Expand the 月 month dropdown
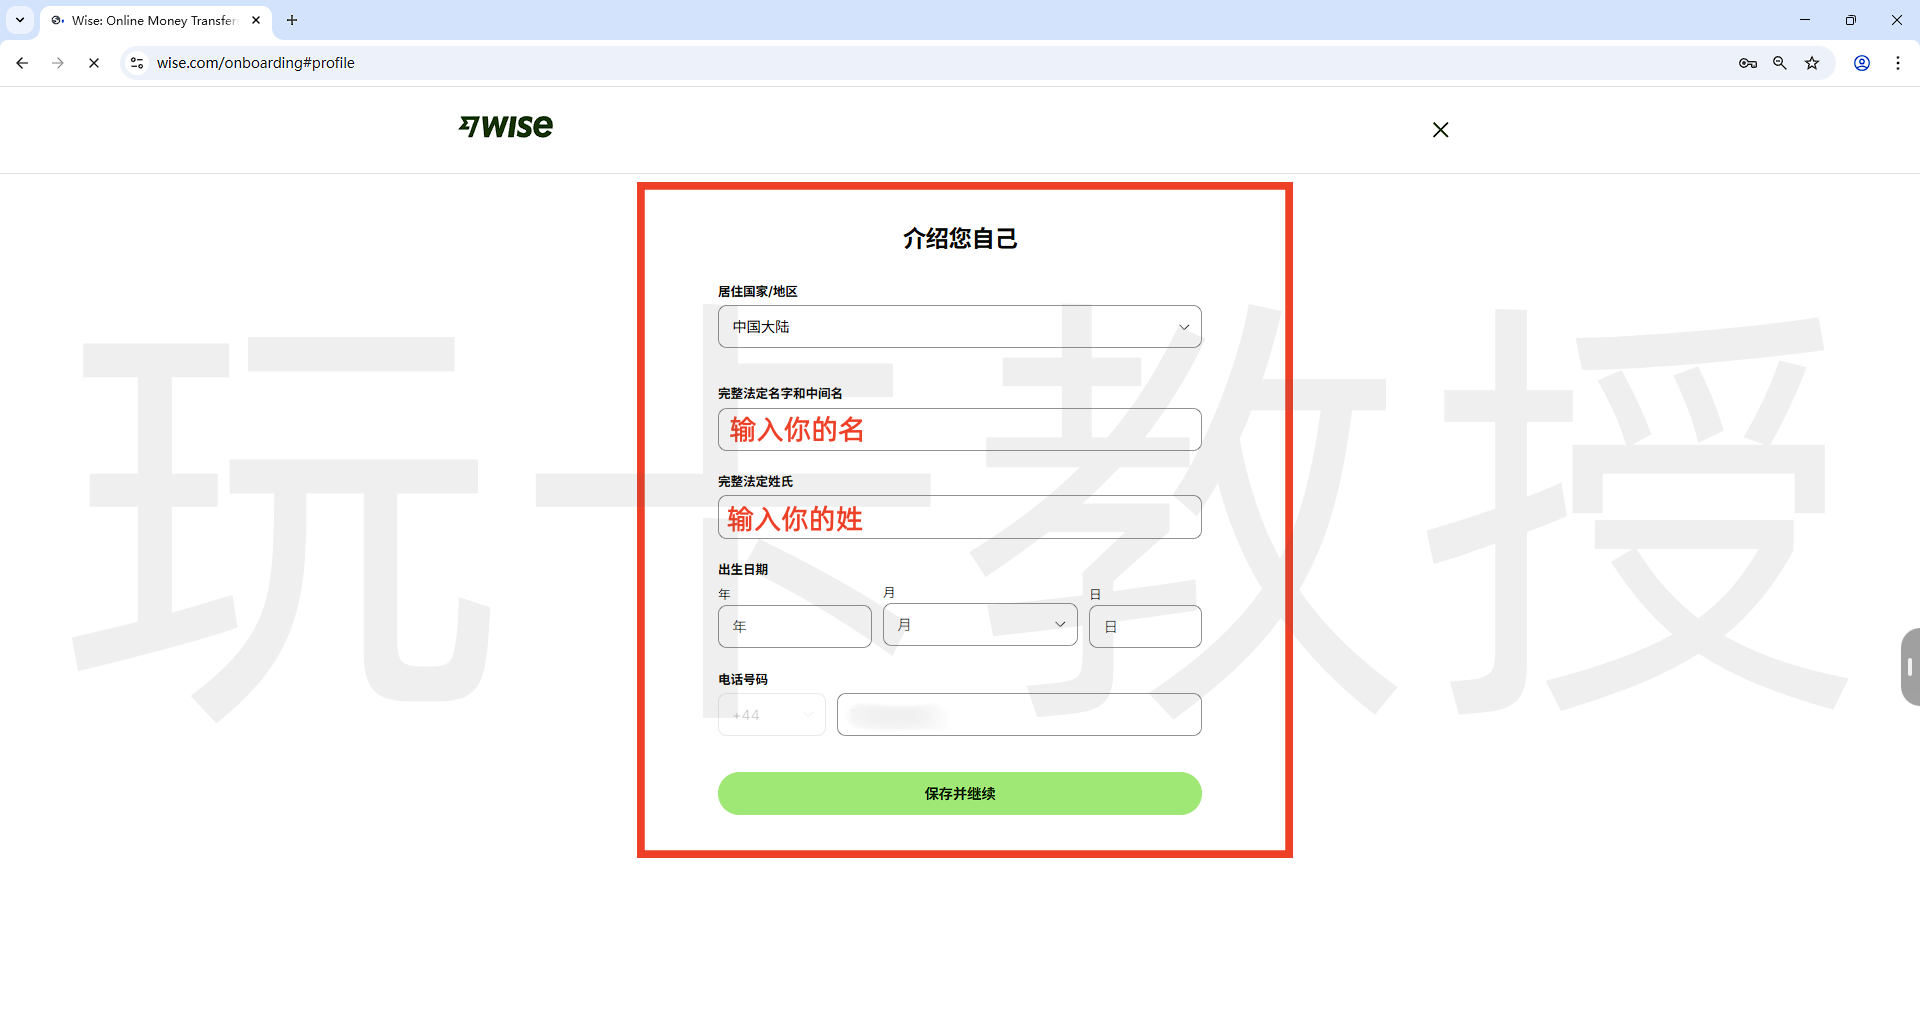The height and width of the screenshot is (1032, 1920). pos(980,625)
